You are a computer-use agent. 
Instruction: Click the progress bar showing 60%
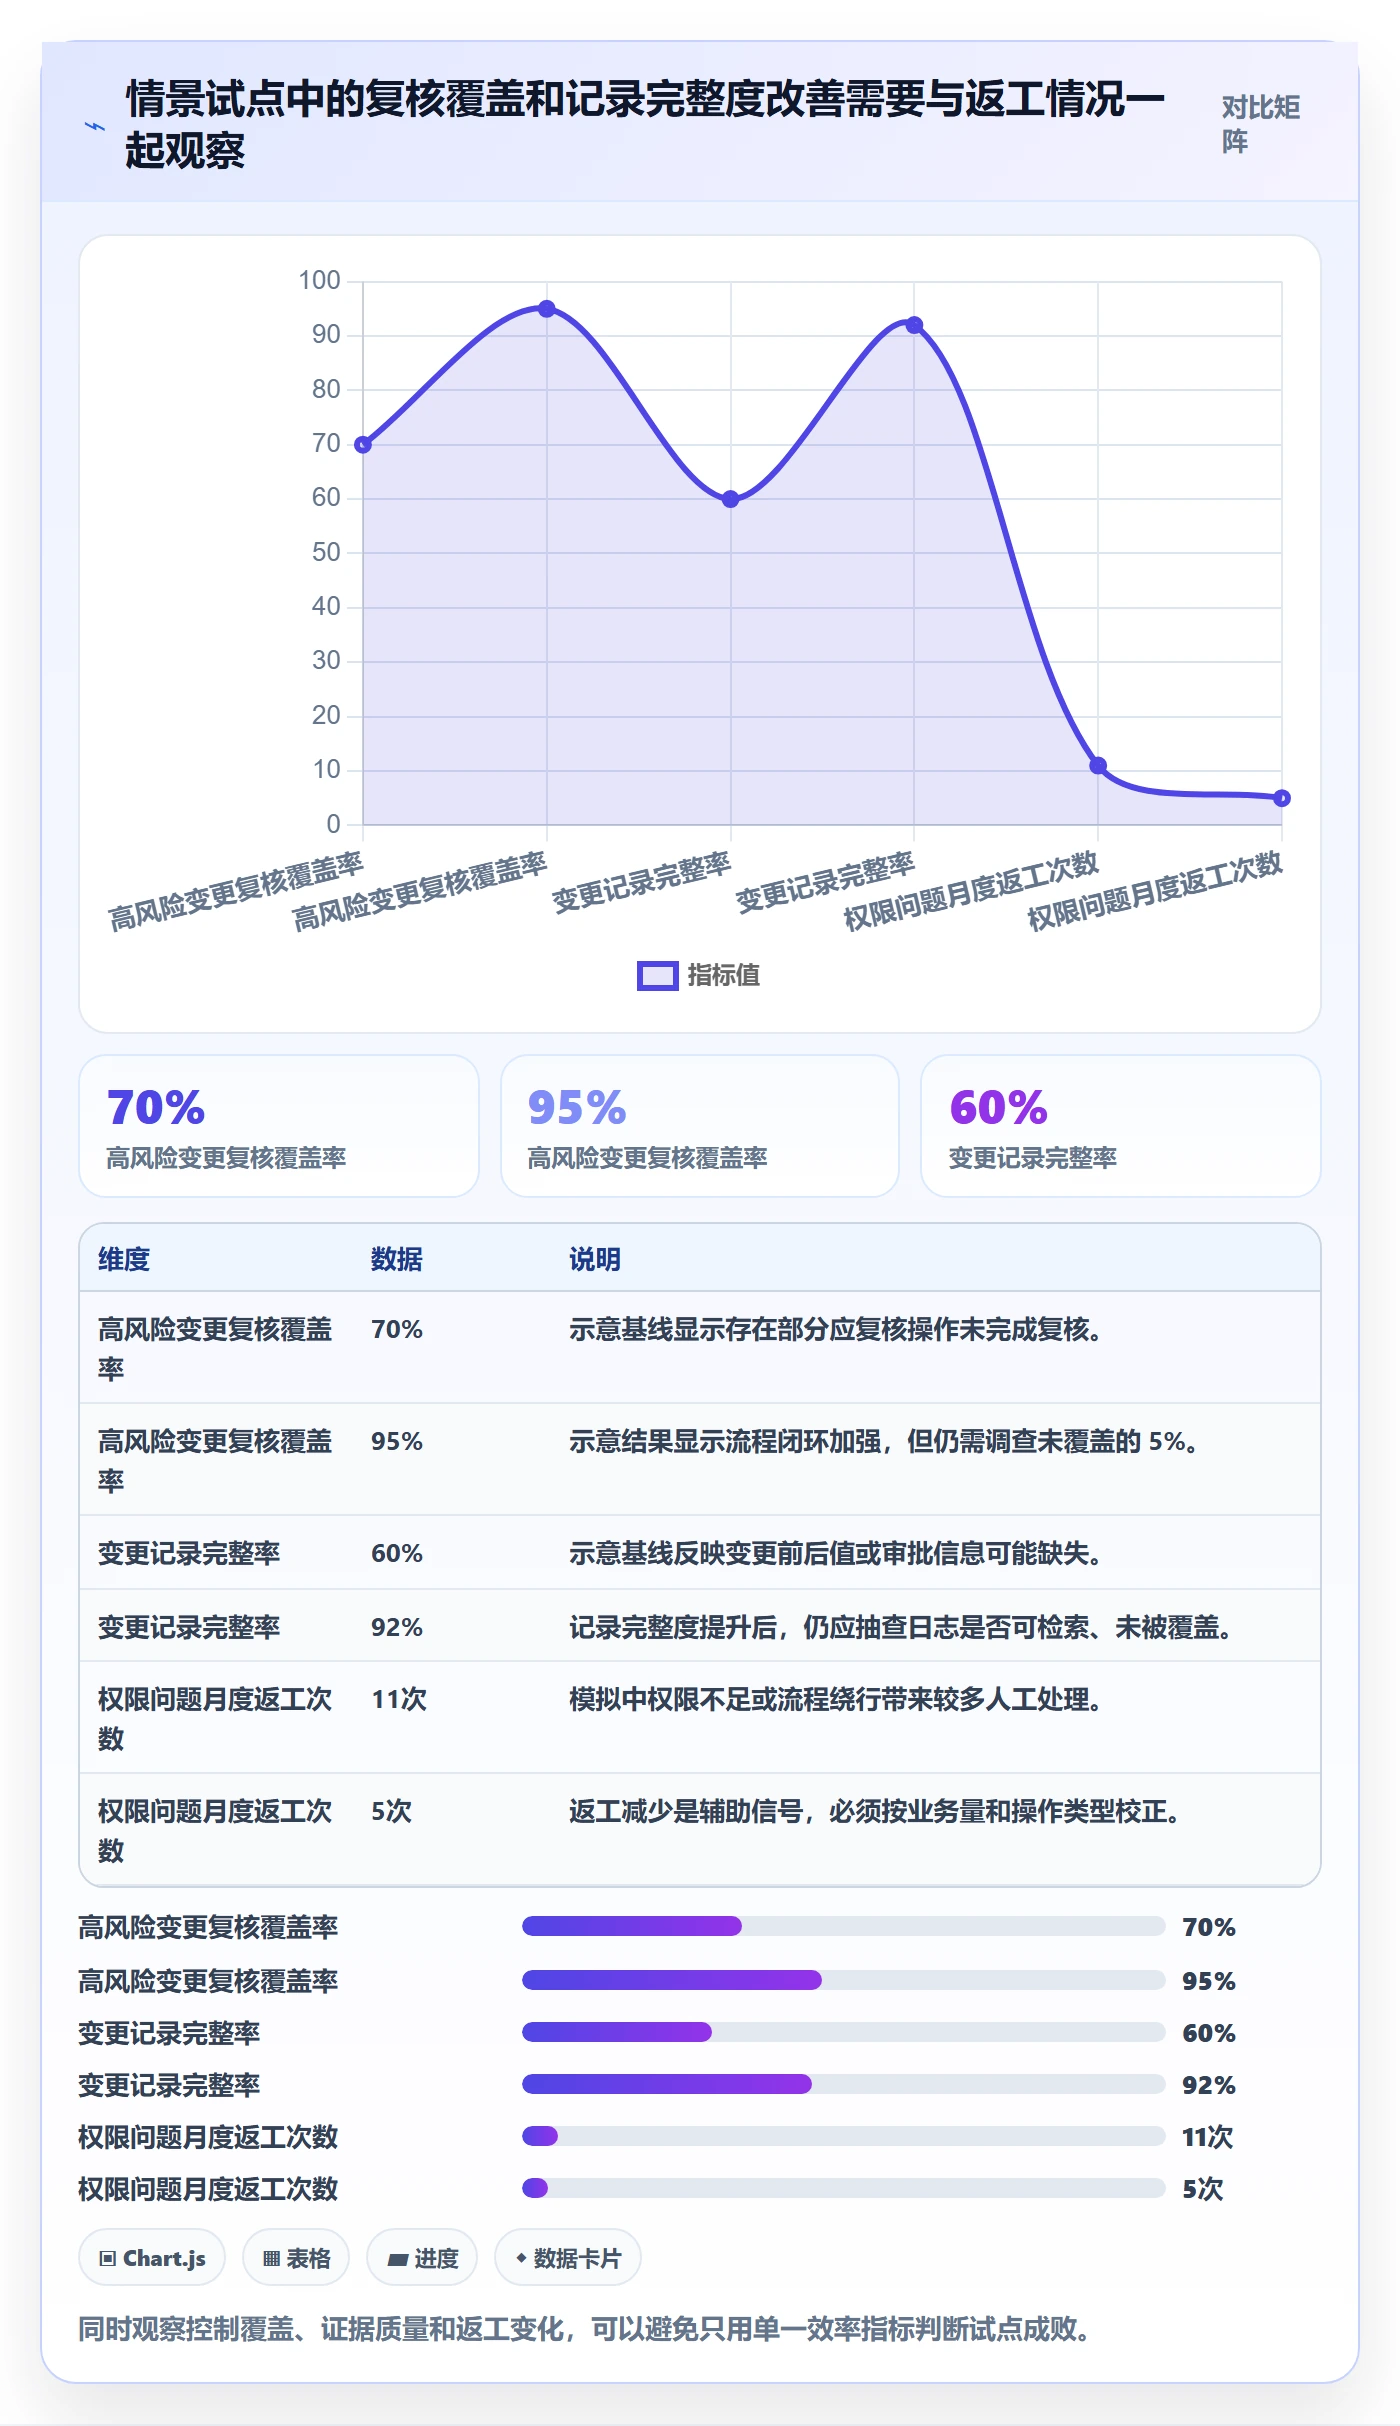click(843, 2032)
